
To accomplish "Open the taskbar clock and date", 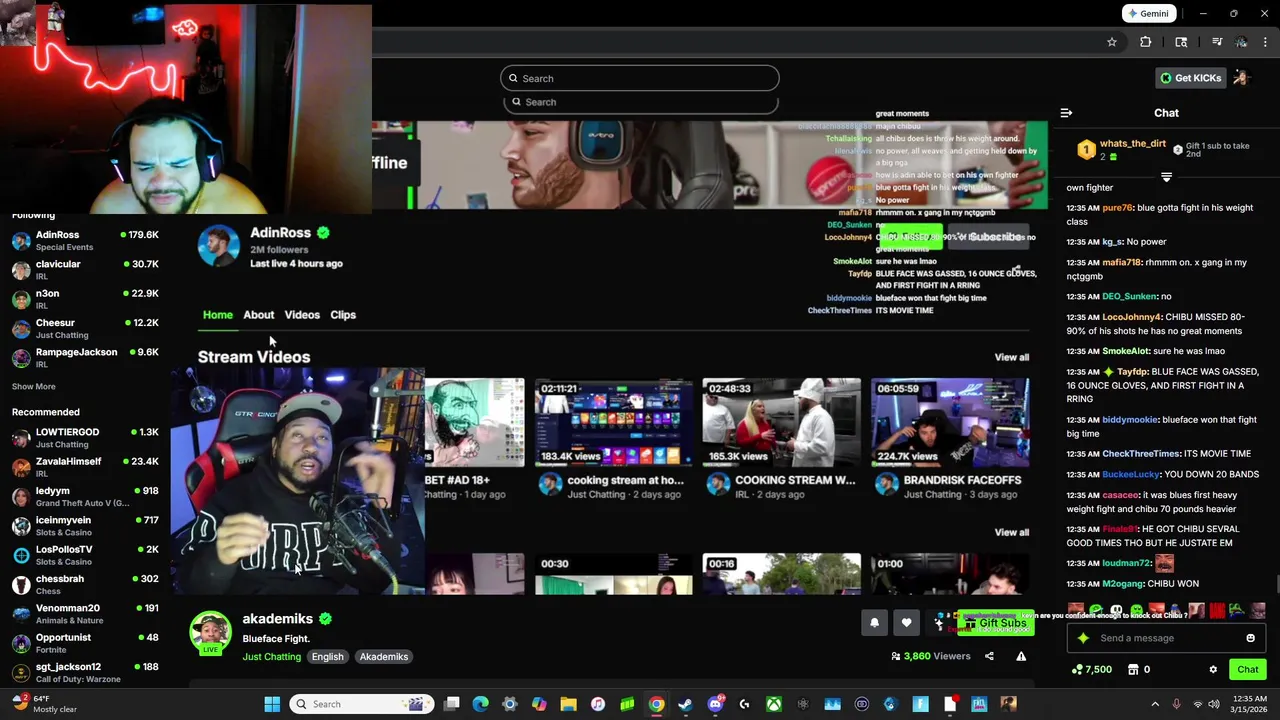I will point(1249,704).
